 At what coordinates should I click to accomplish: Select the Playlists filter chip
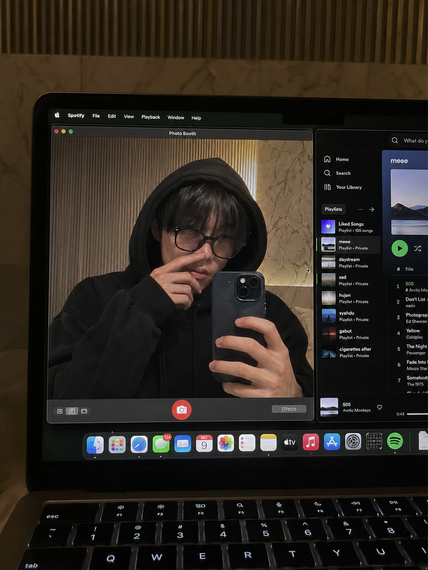pos(333,209)
